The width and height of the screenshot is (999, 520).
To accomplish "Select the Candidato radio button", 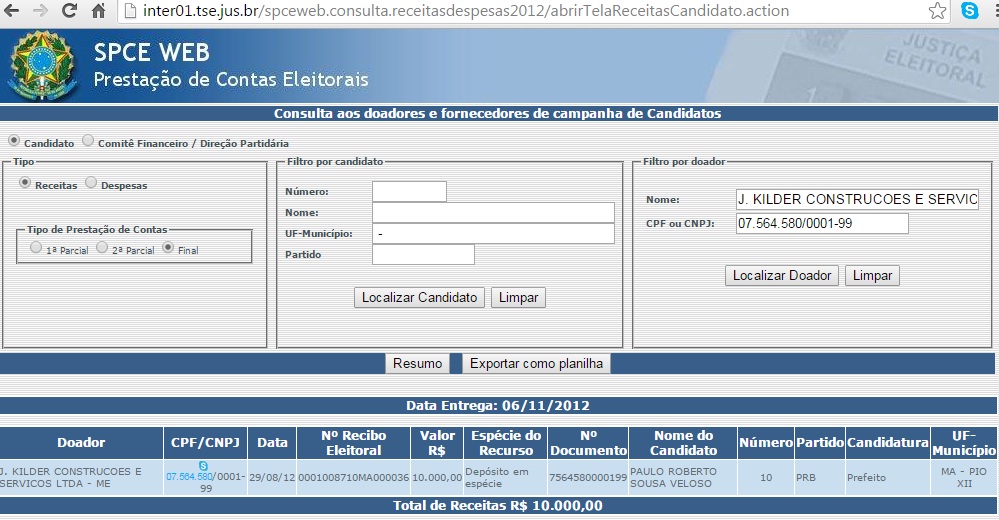I will [x=14, y=140].
